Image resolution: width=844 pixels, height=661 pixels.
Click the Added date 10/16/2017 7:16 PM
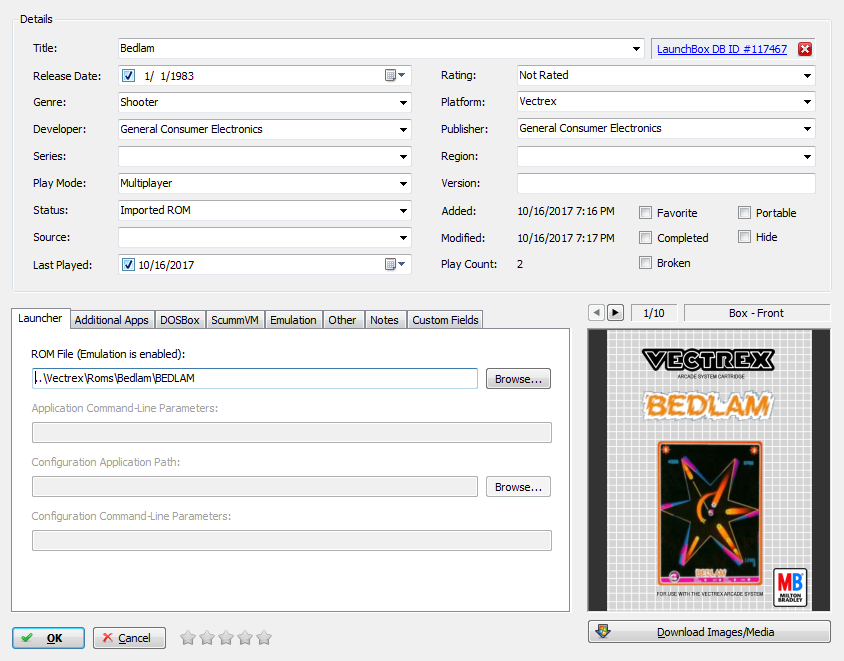(x=566, y=211)
